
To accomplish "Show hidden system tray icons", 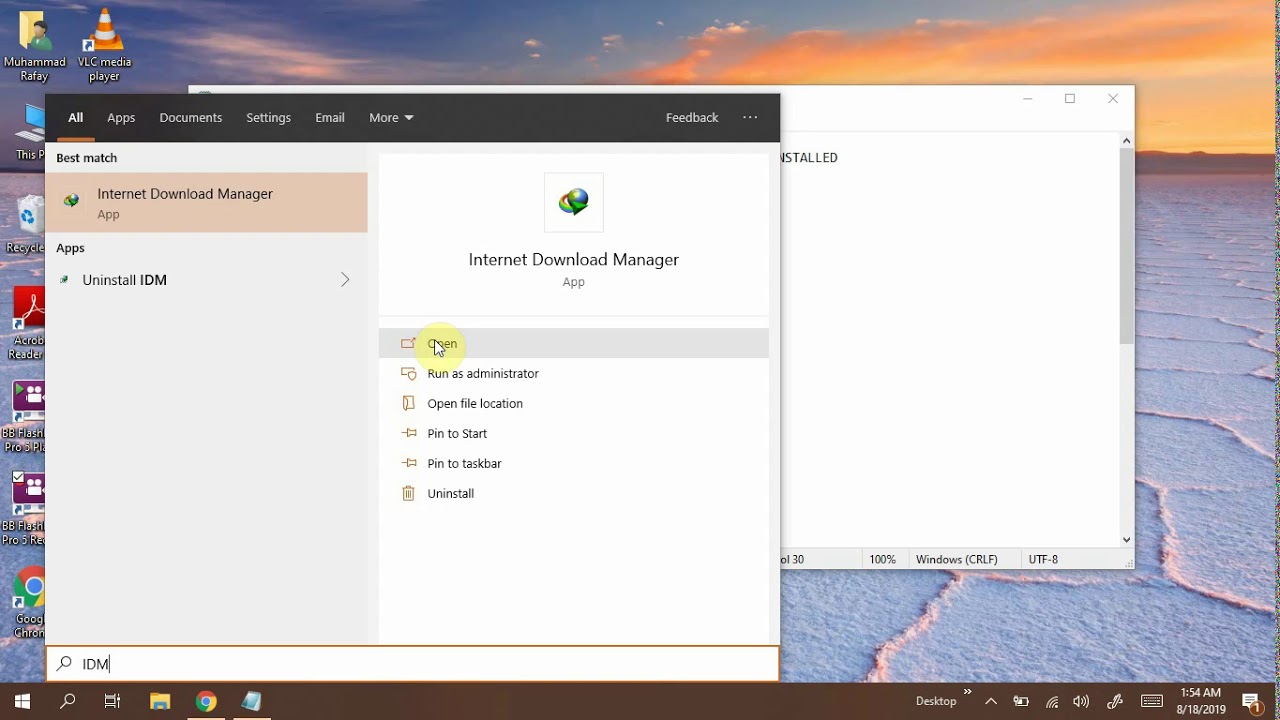I will [991, 701].
